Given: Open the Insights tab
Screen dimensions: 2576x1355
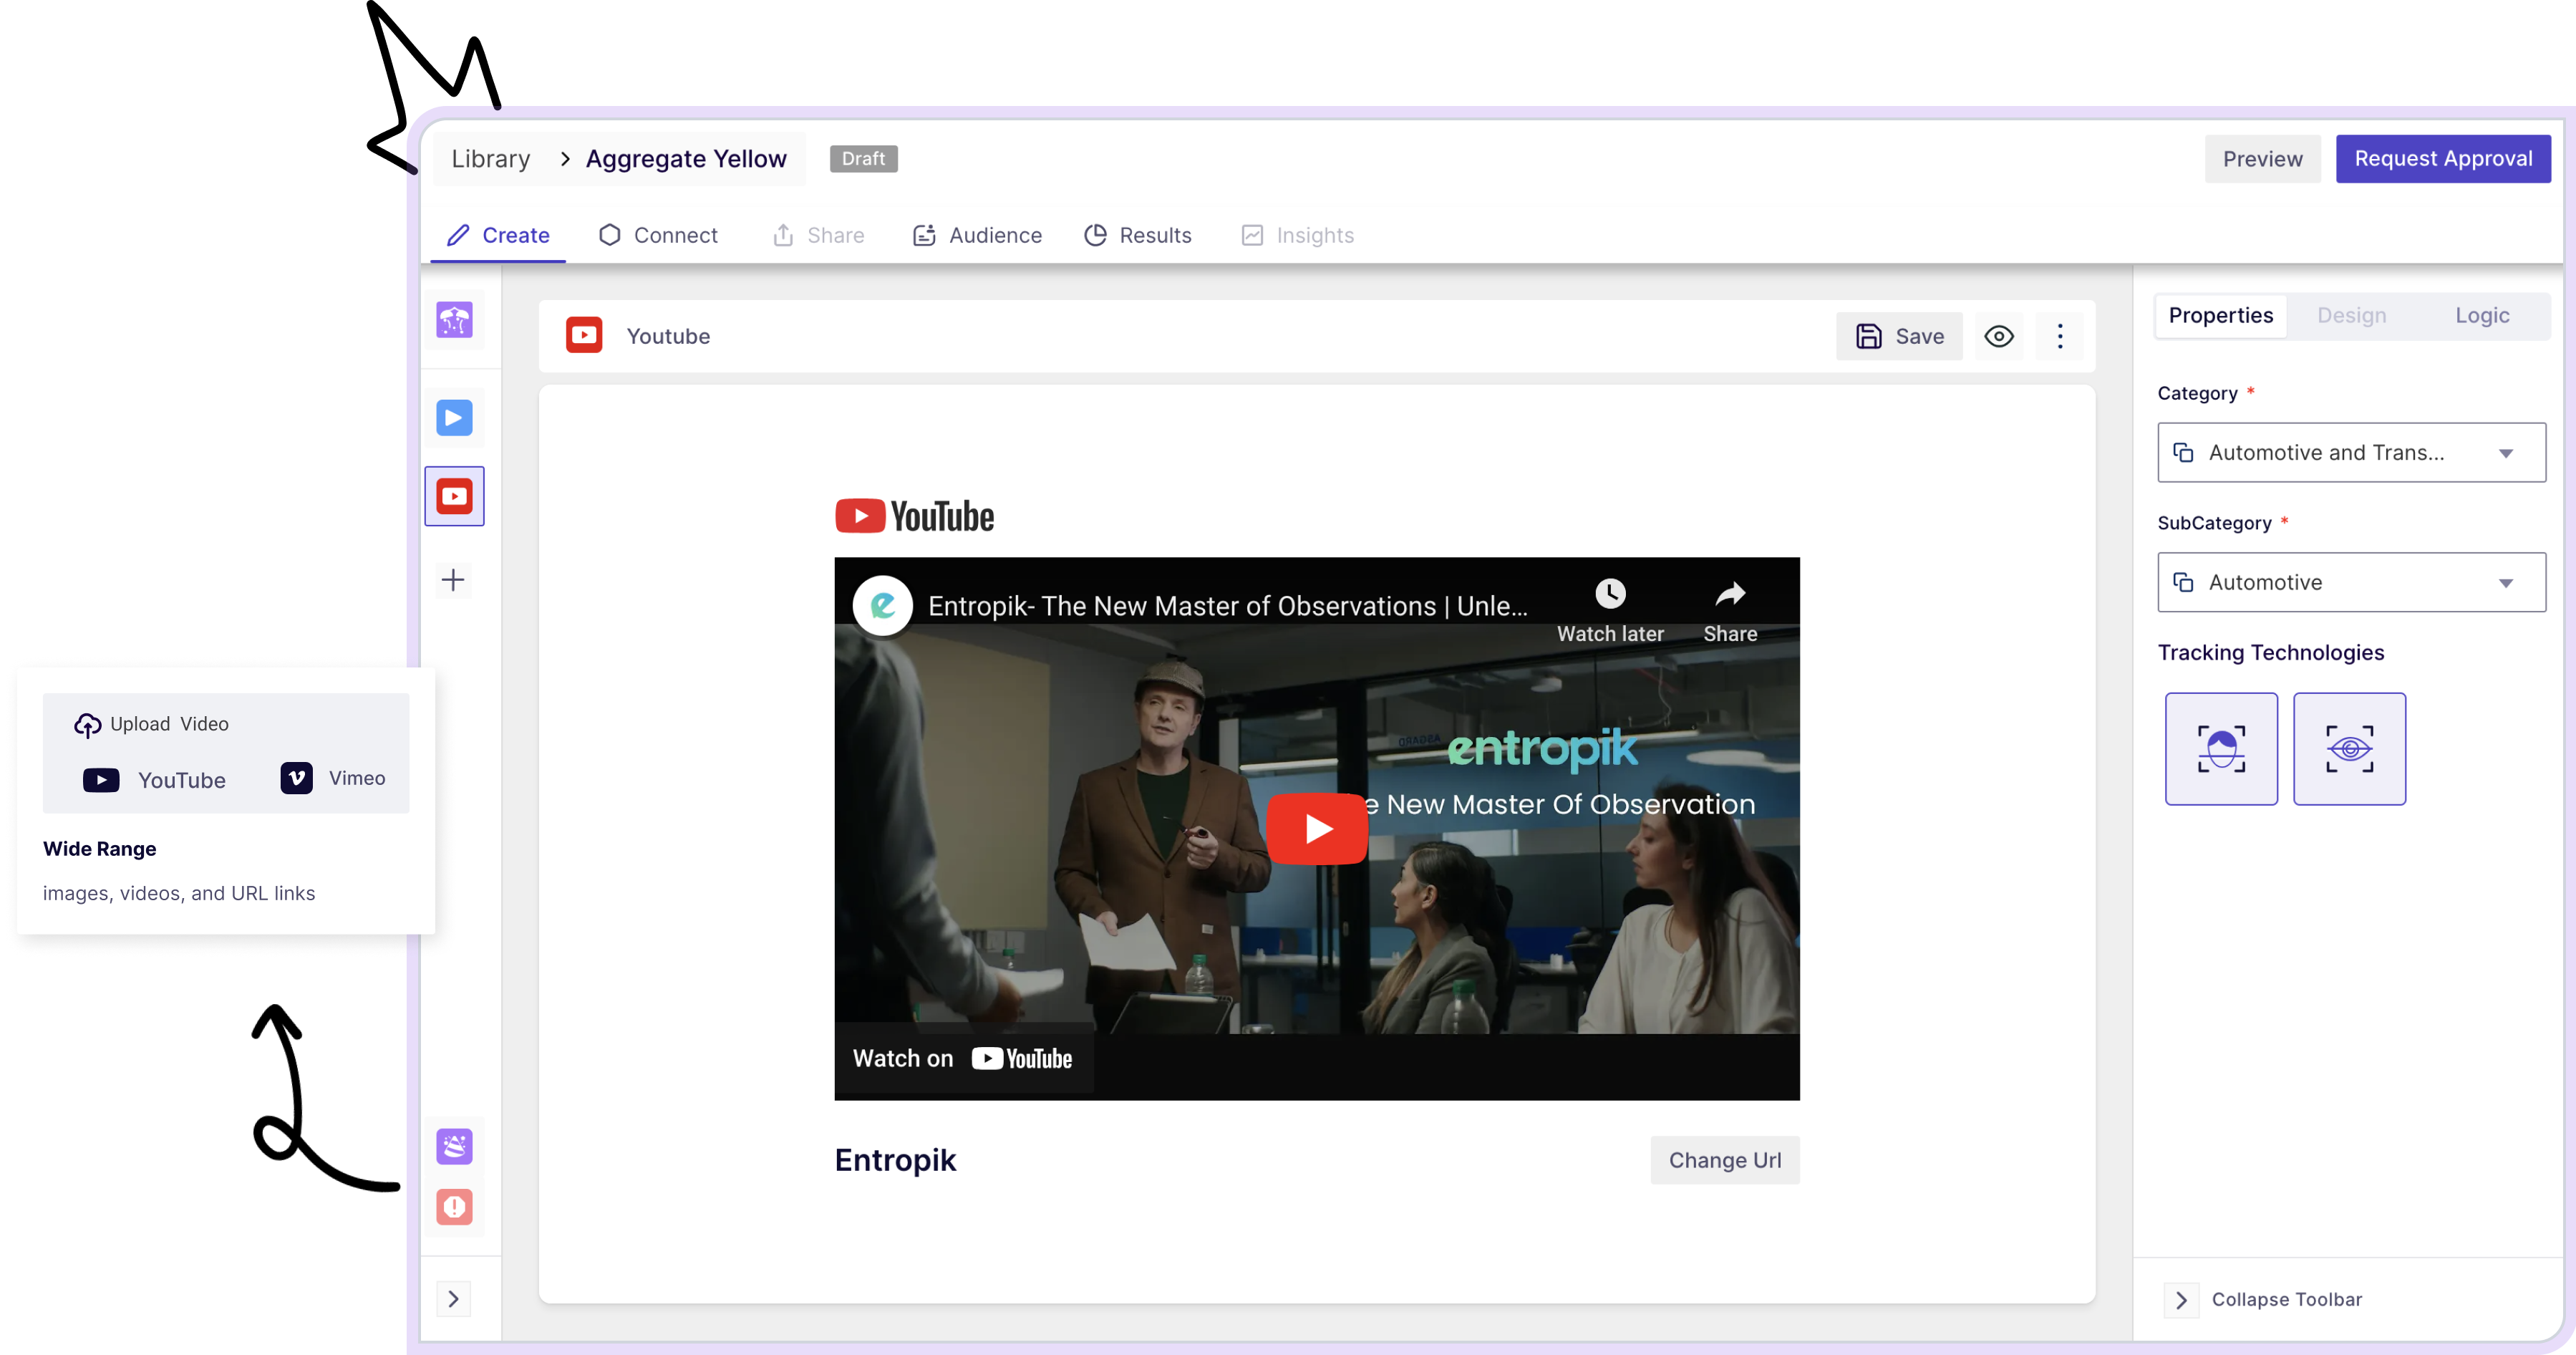Looking at the screenshot, I should coord(1297,235).
